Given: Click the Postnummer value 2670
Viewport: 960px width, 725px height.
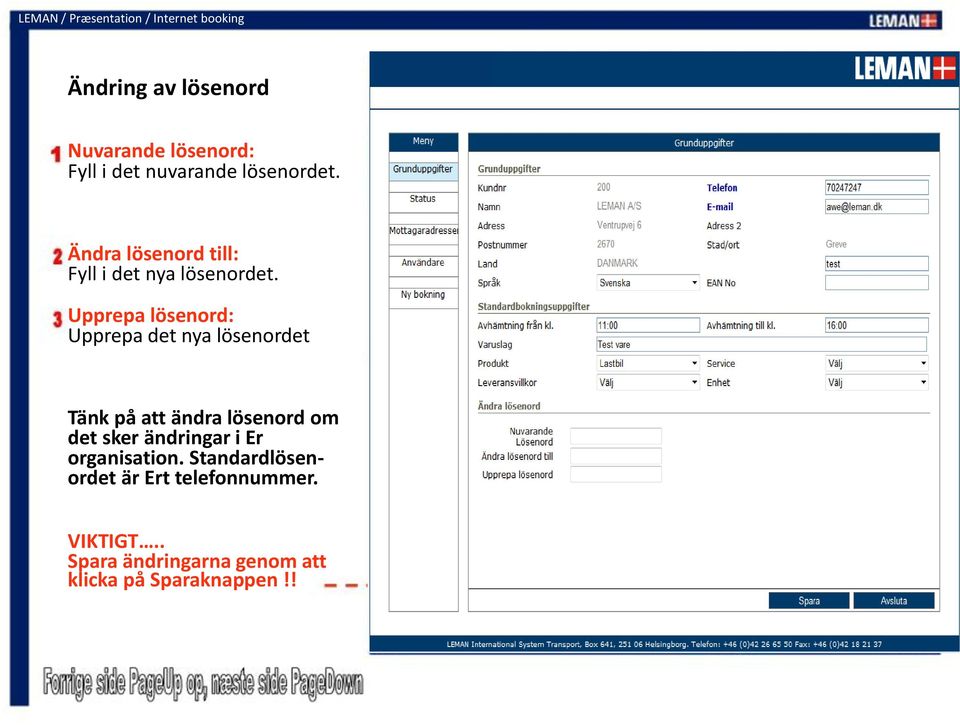Looking at the screenshot, I should [606, 244].
